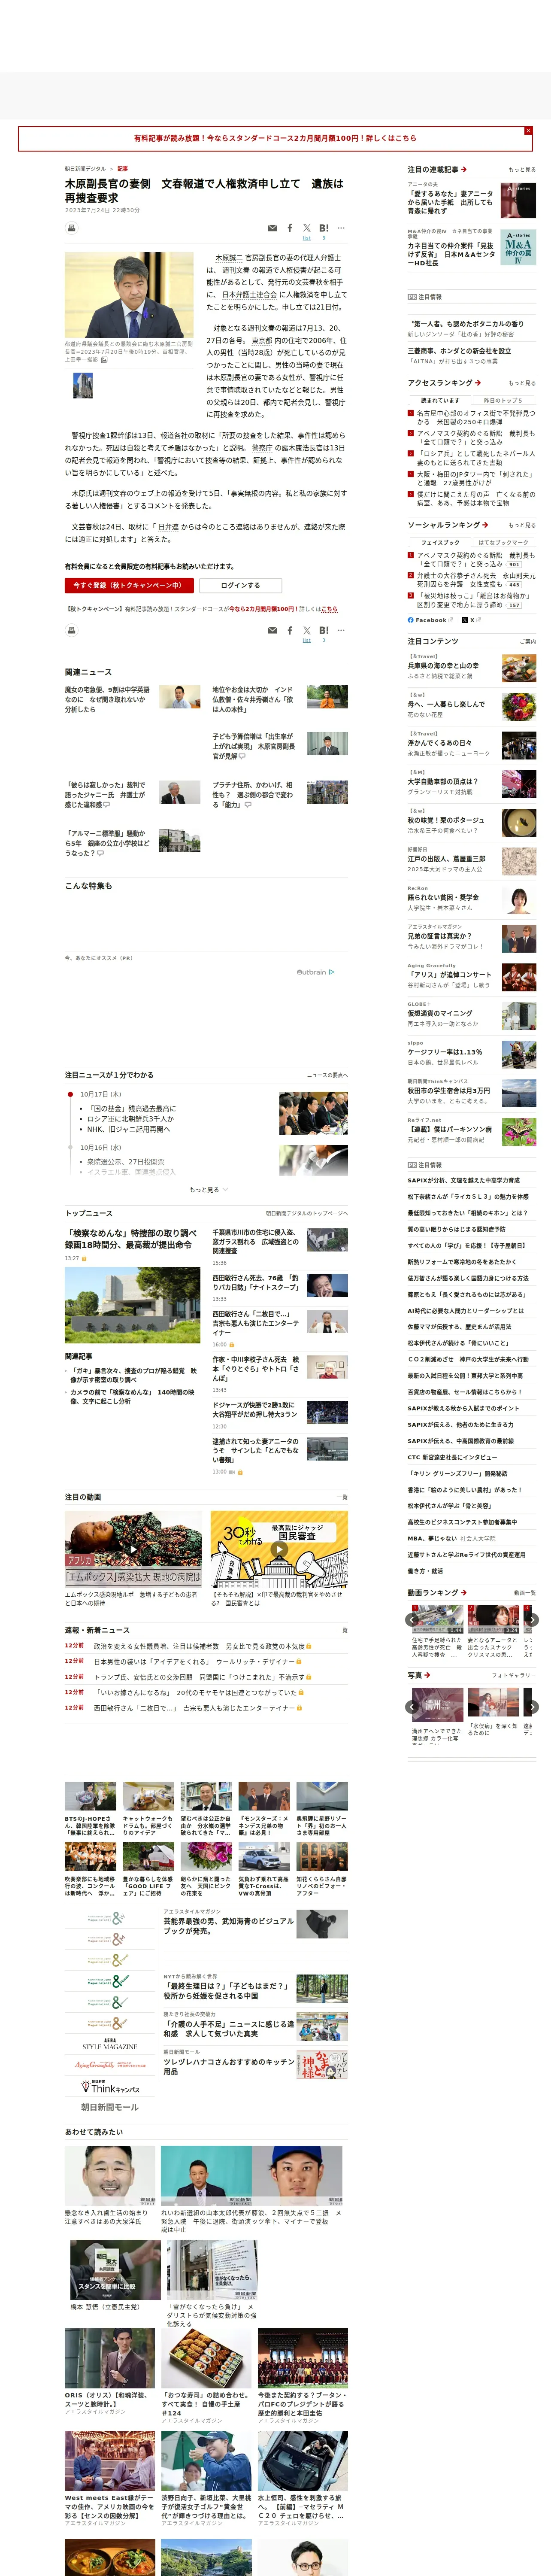
Task: Open 弁護士の大谷恭子さん死去 social ranking item
Action: 476,580
